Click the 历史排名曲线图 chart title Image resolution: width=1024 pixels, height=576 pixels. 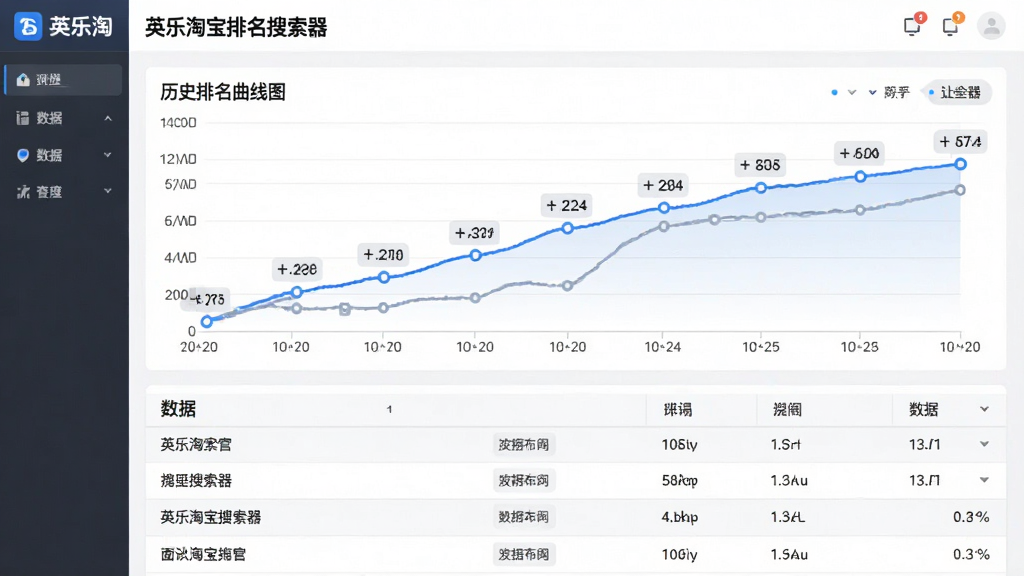223,92
